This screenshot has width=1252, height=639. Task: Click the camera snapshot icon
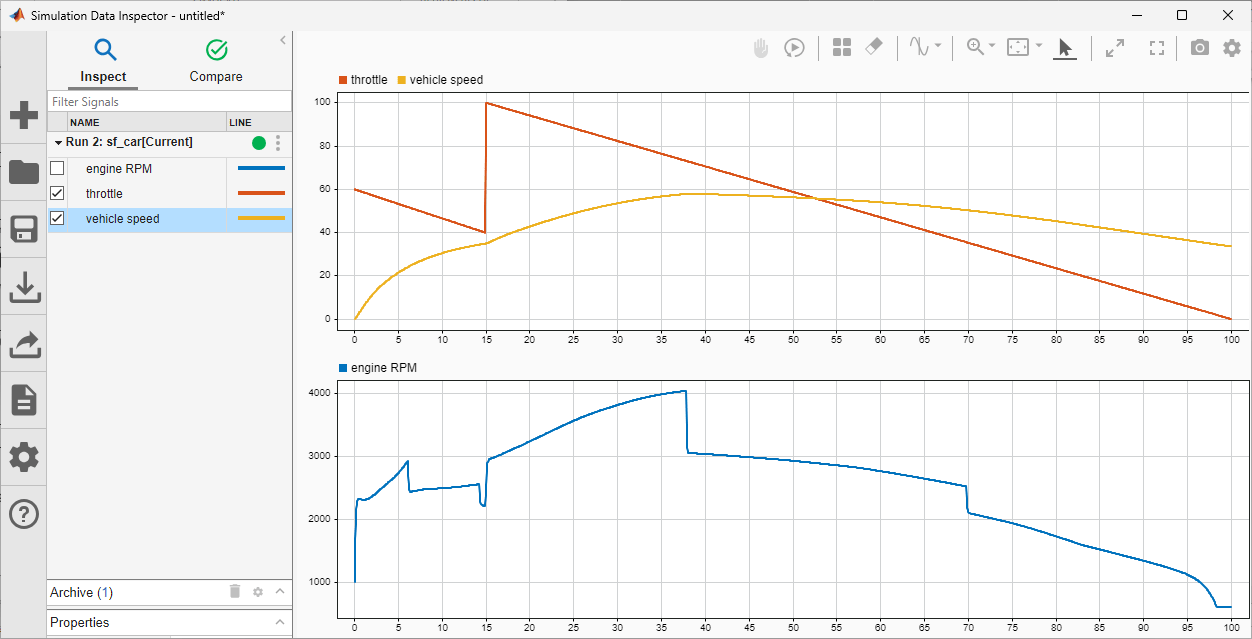(x=1200, y=47)
